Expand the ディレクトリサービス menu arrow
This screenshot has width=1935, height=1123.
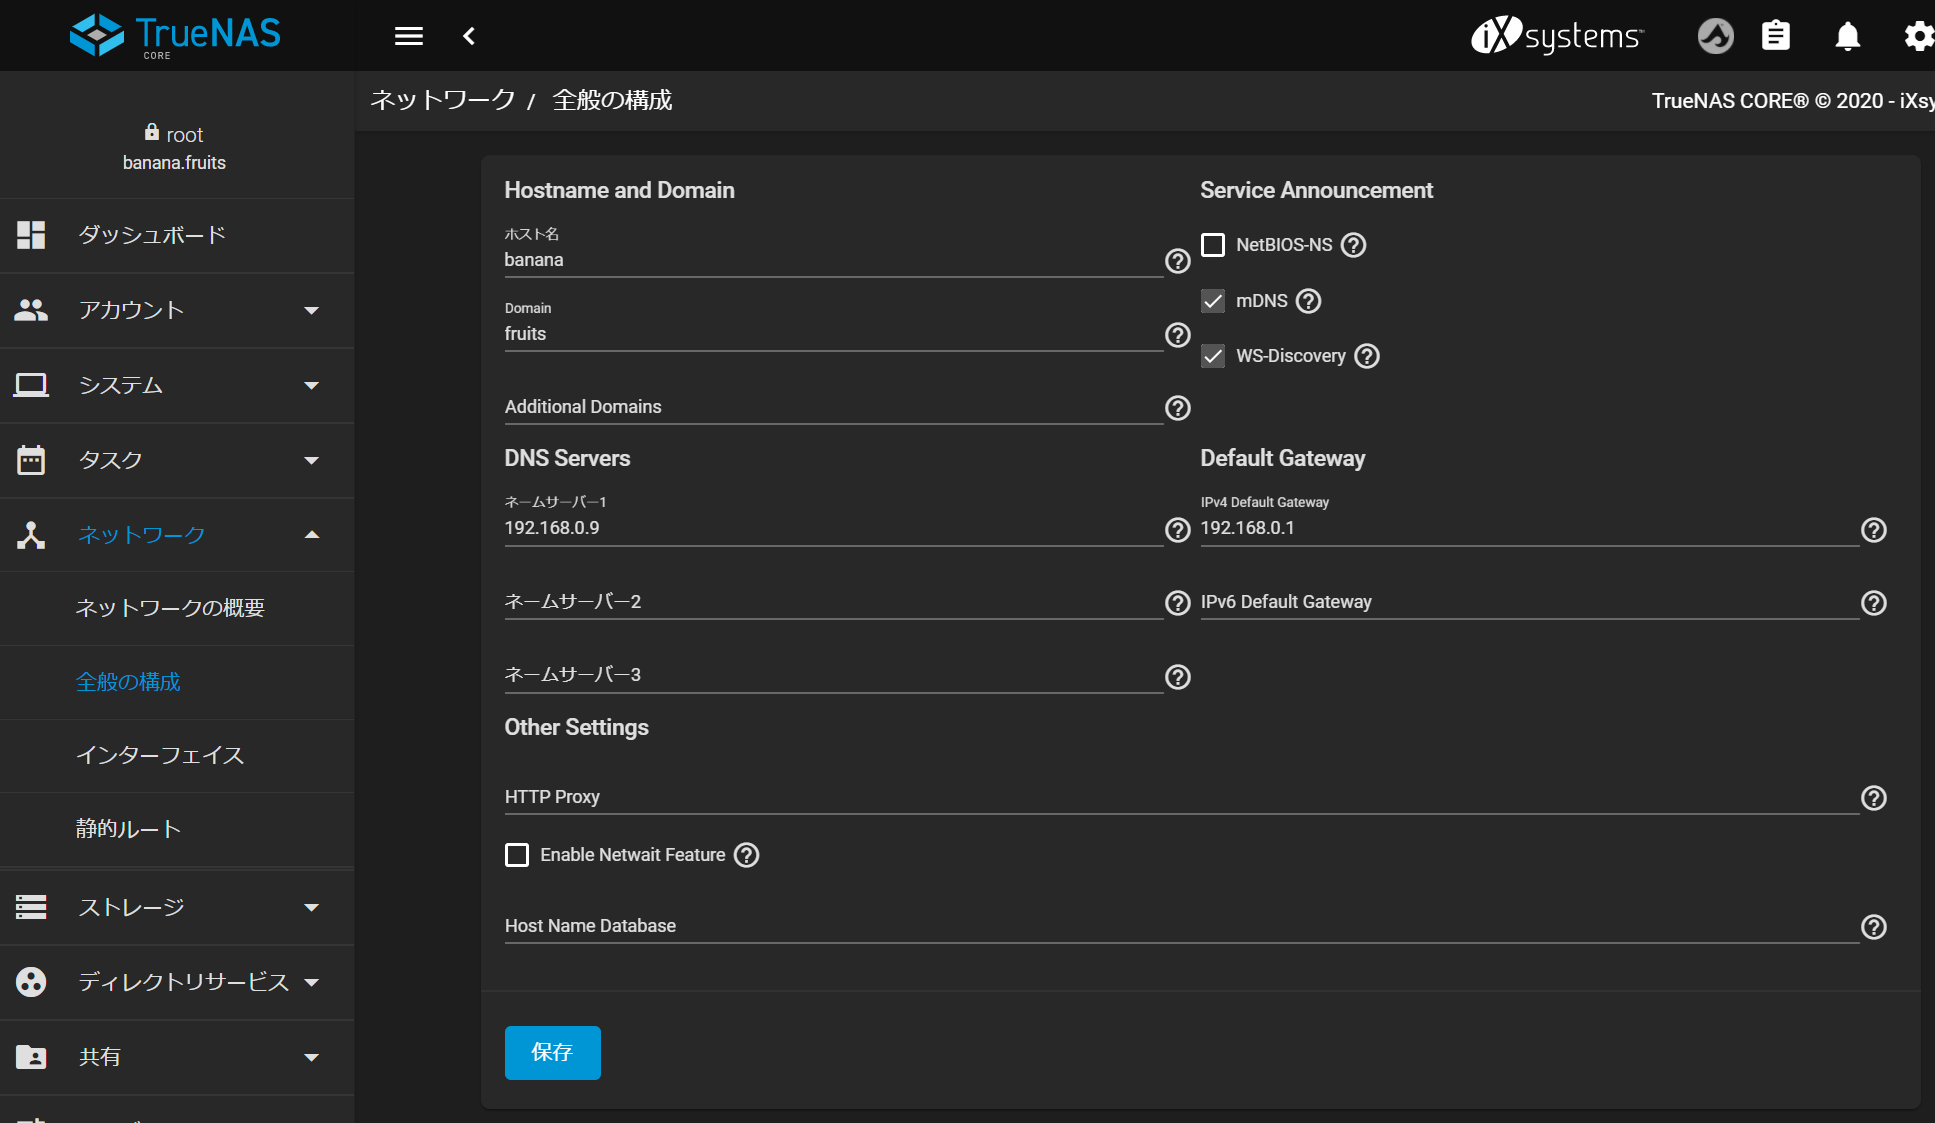click(311, 983)
